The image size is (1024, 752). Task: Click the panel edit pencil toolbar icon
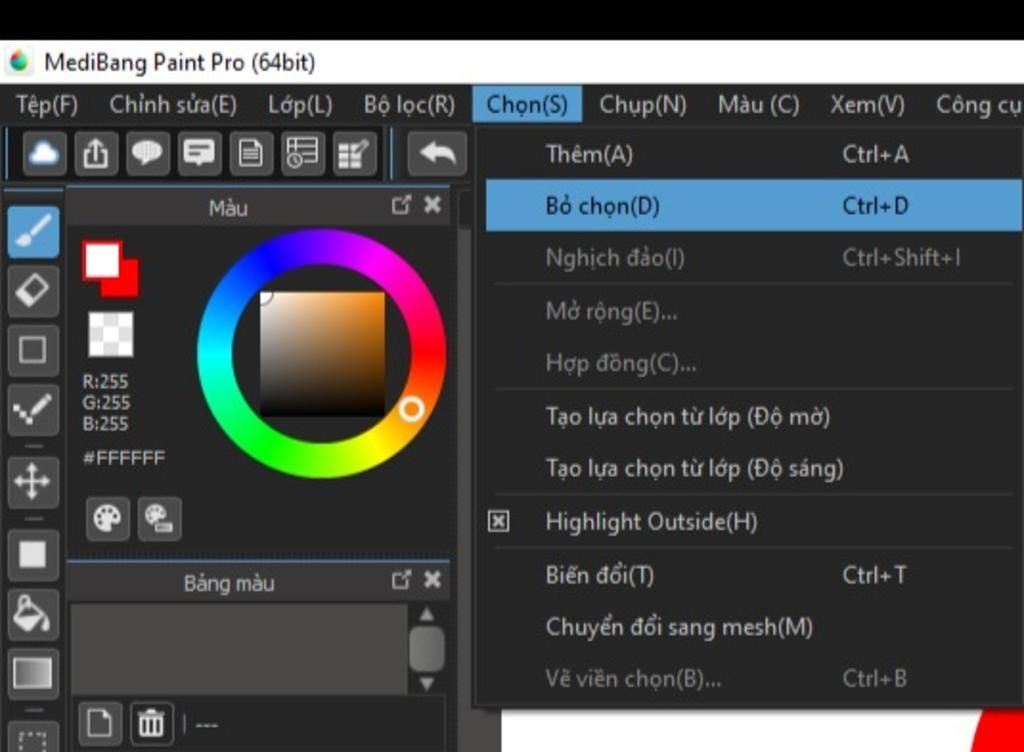(x=355, y=154)
